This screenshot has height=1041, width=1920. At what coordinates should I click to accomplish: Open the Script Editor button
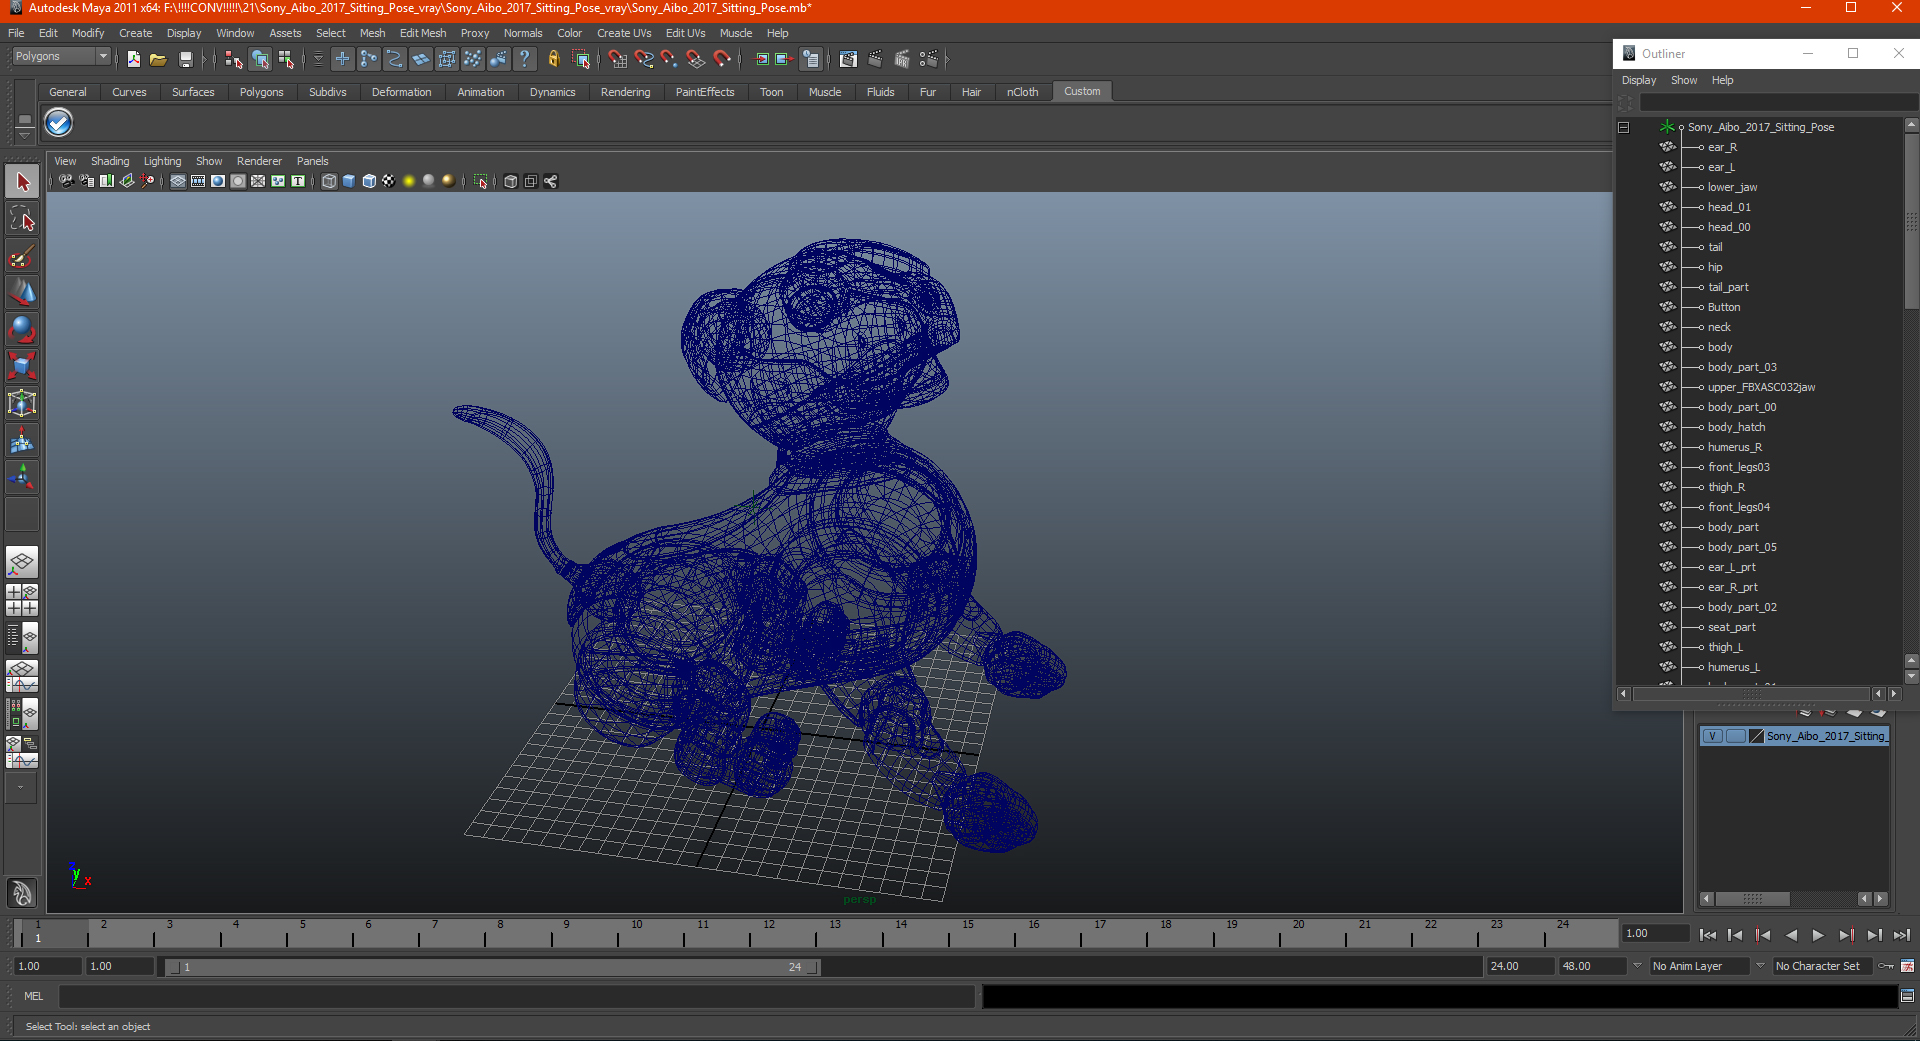(1907, 996)
